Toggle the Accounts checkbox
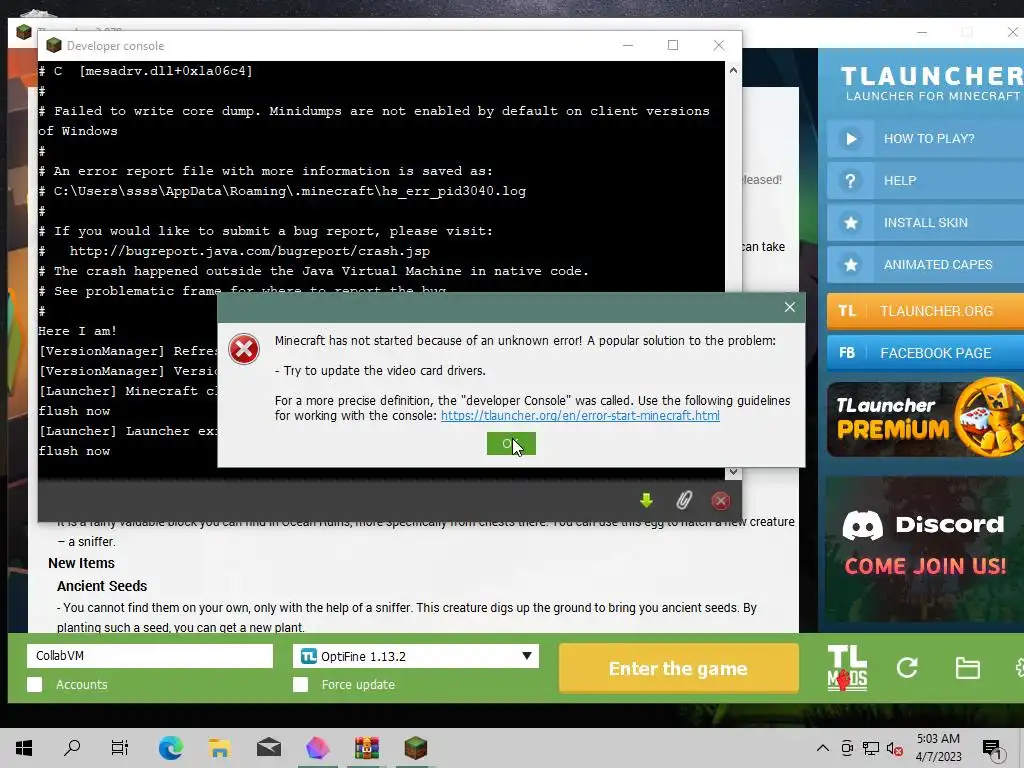Image resolution: width=1024 pixels, height=768 pixels. (35, 684)
